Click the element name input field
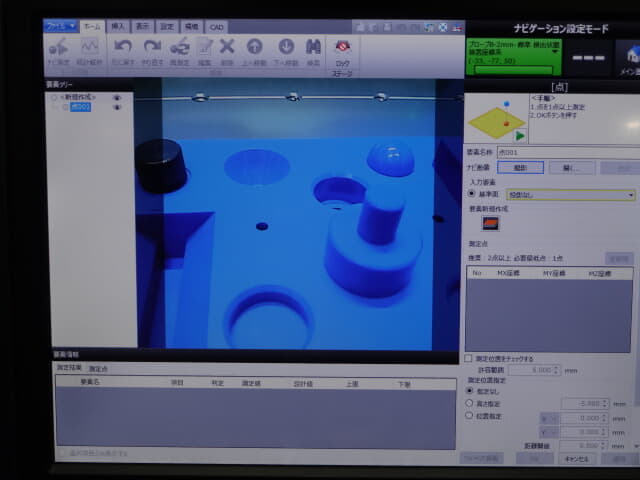Viewport: 640px width, 480px height. click(568, 153)
